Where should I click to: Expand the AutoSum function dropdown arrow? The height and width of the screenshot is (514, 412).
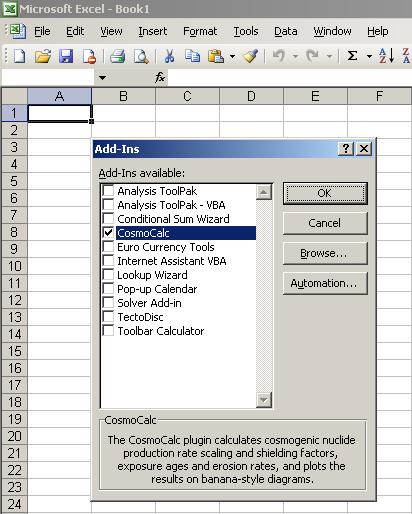[x=369, y=56]
